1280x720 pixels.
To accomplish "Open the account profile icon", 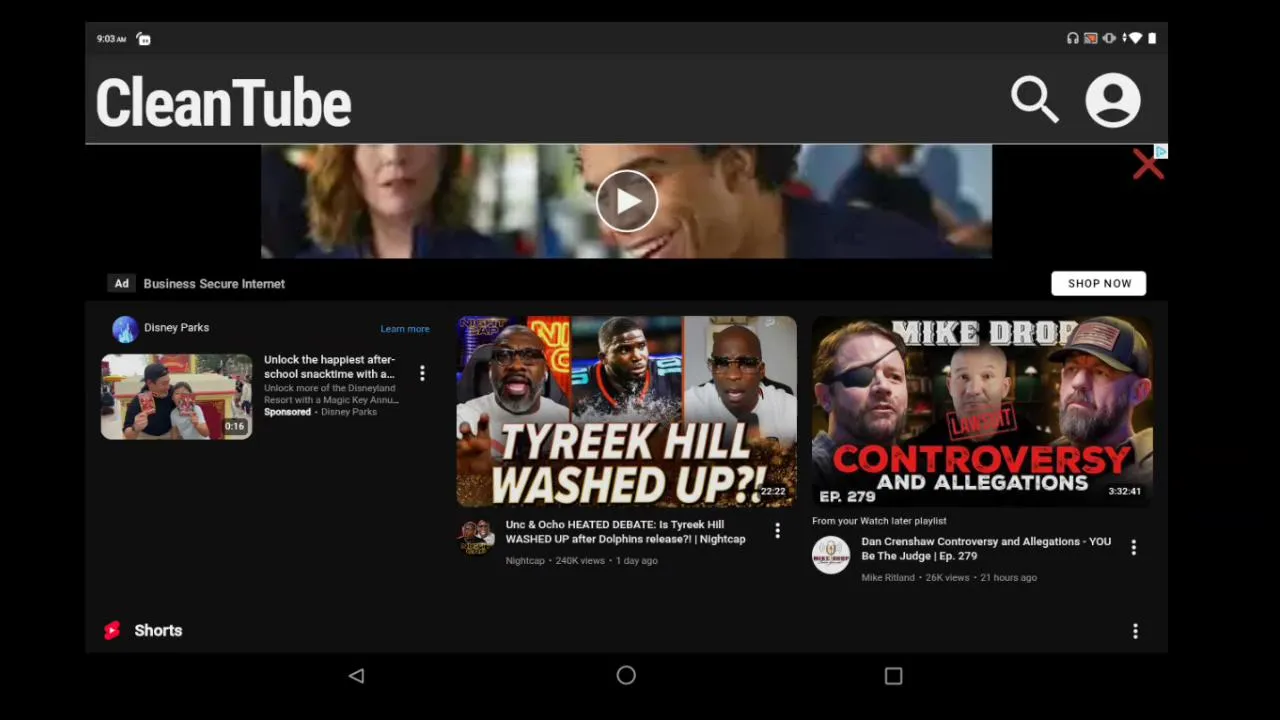I will pos(1113,100).
